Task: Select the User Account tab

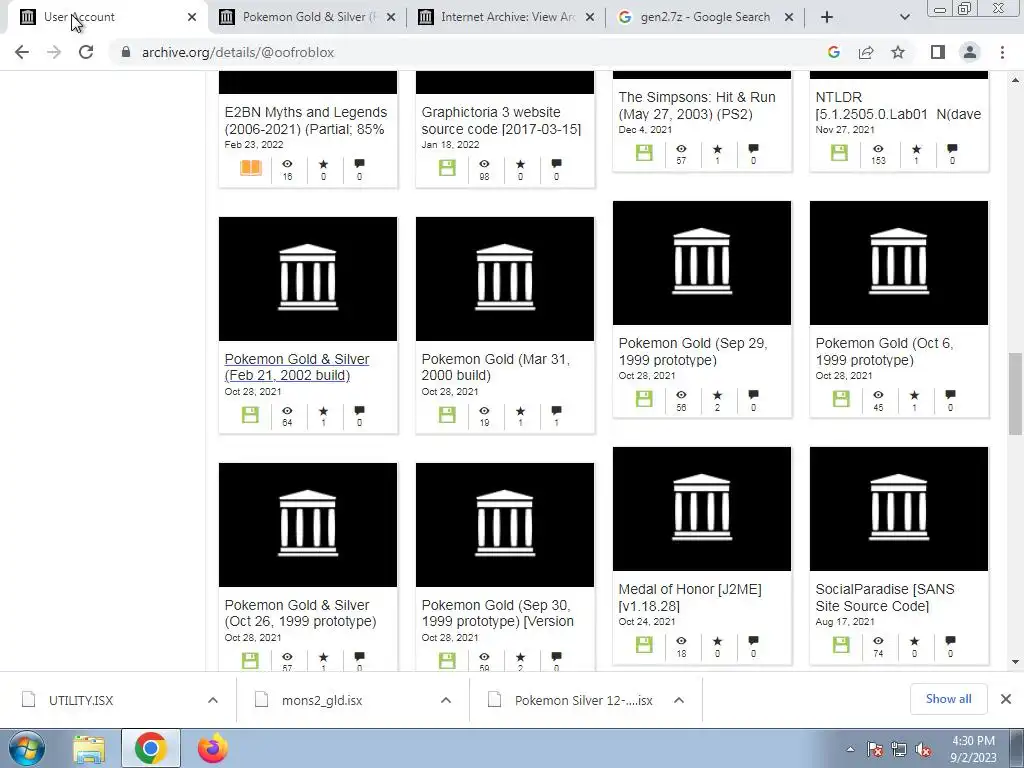Action: pyautogui.click(x=108, y=17)
